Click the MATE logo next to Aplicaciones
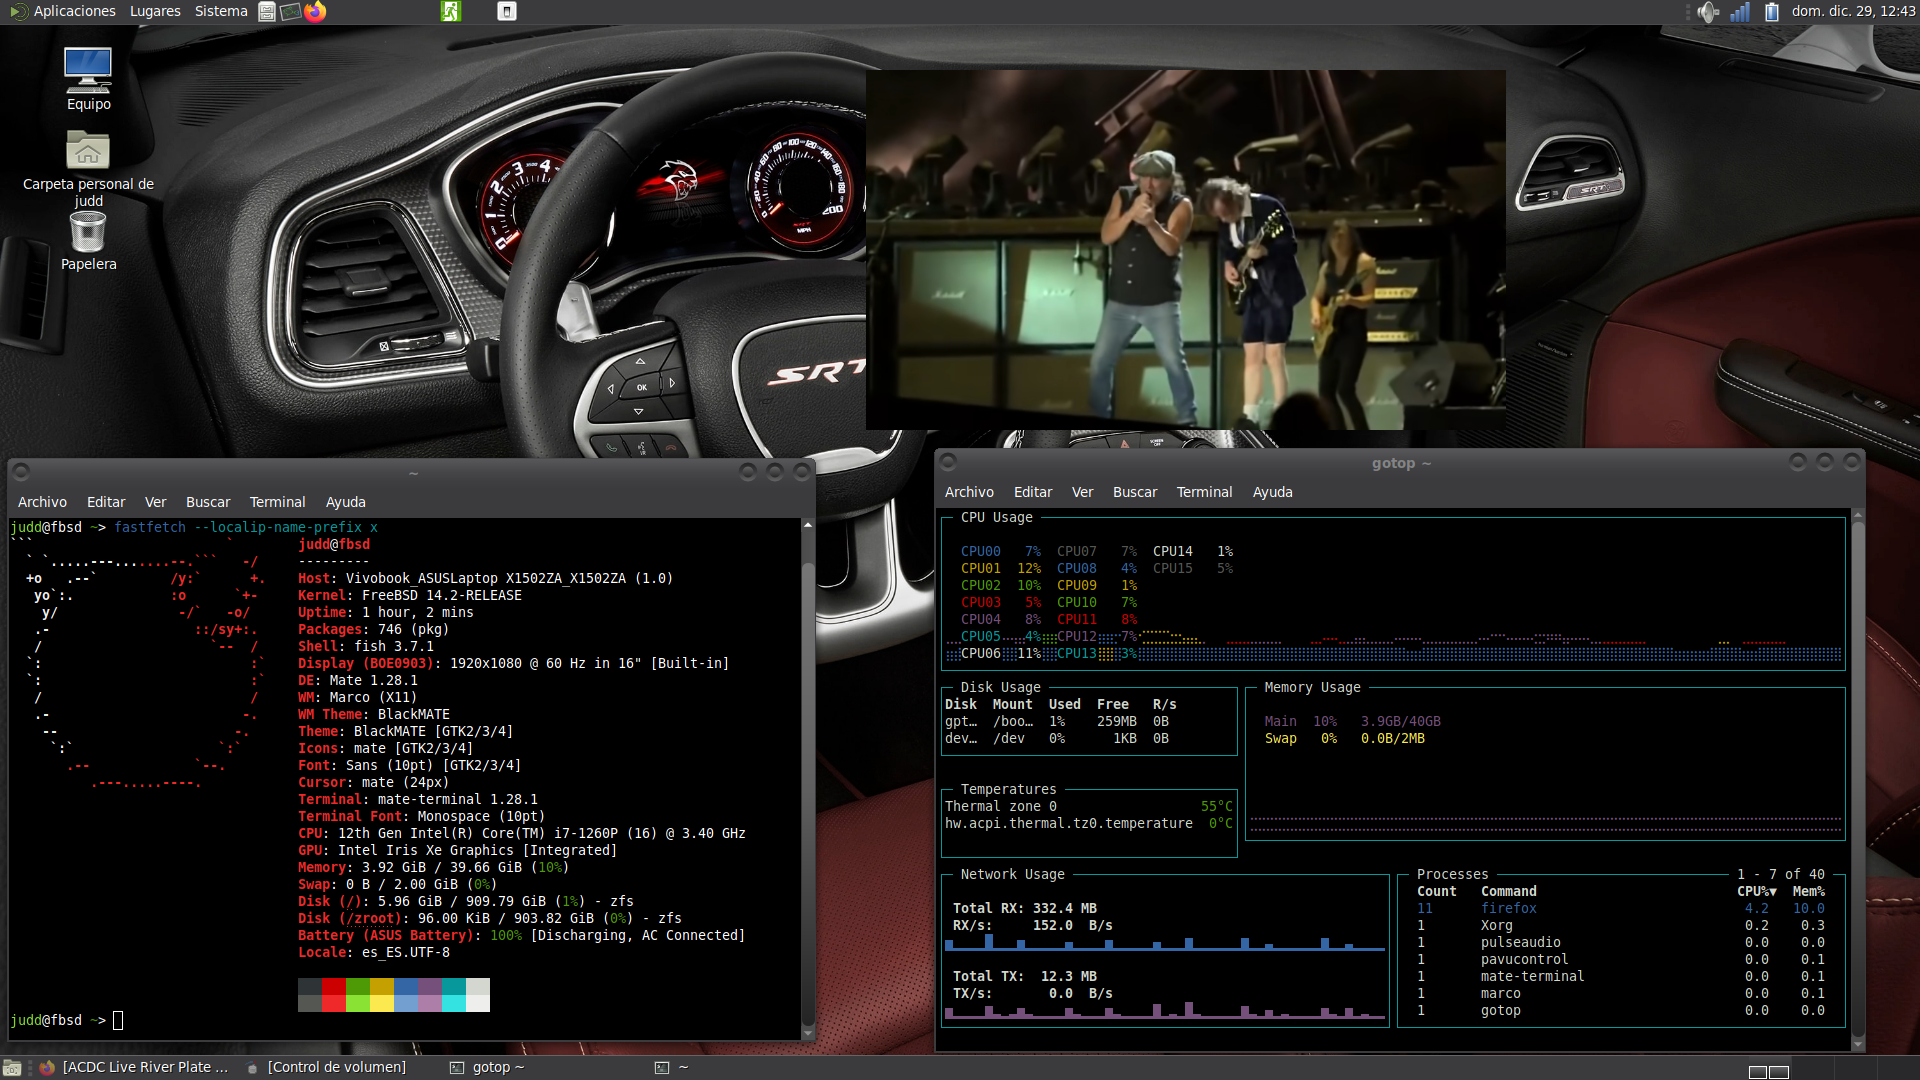Image resolution: width=1920 pixels, height=1080 pixels. pyautogui.click(x=19, y=12)
